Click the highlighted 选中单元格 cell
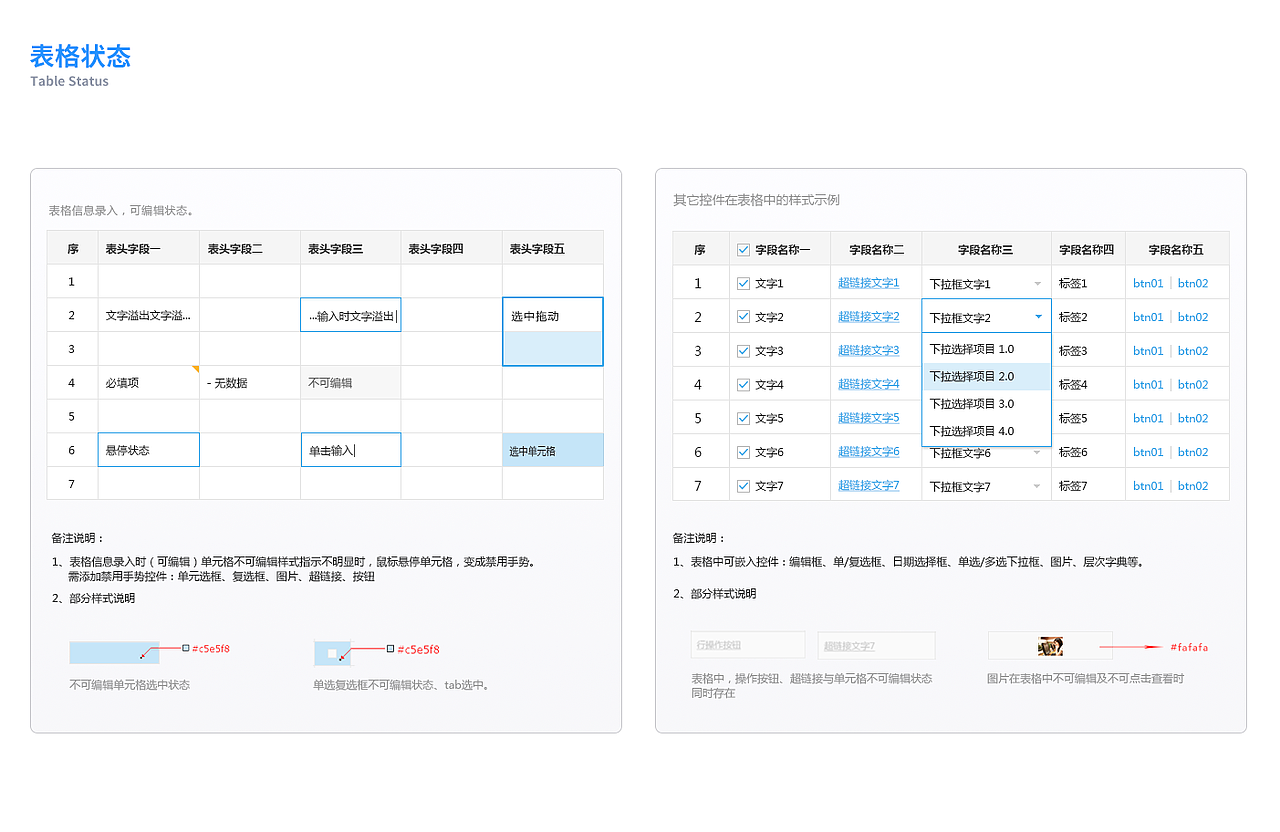The image size is (1280, 832). [x=553, y=450]
